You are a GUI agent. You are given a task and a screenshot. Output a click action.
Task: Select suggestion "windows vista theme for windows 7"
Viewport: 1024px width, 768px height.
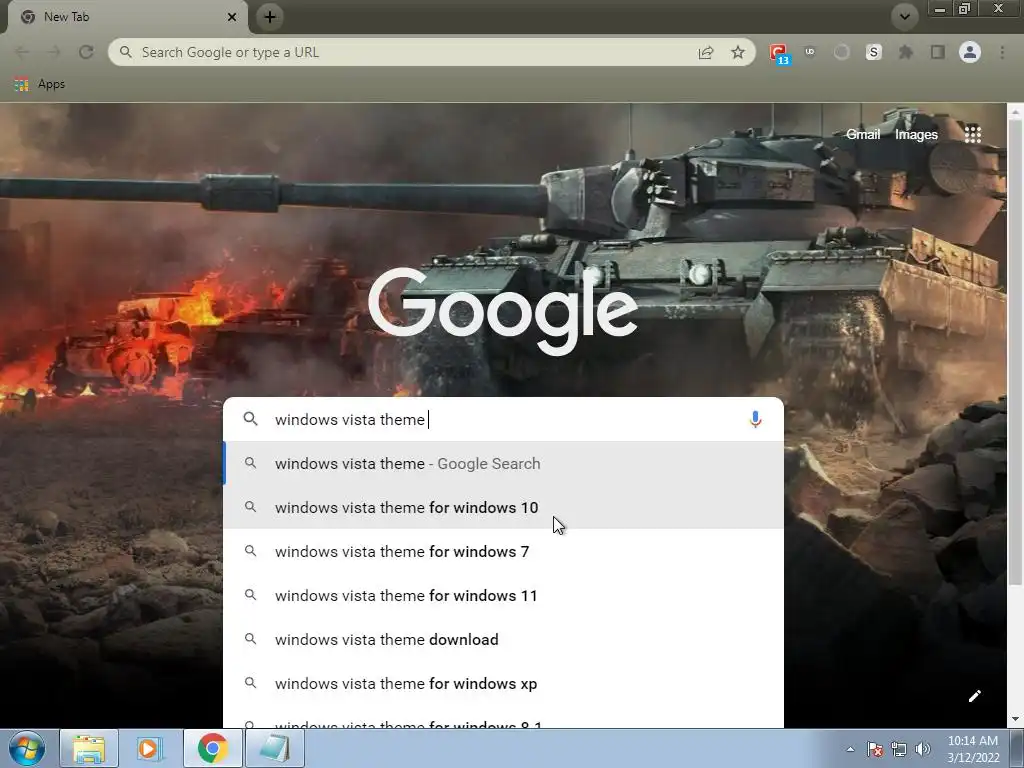[504, 551]
